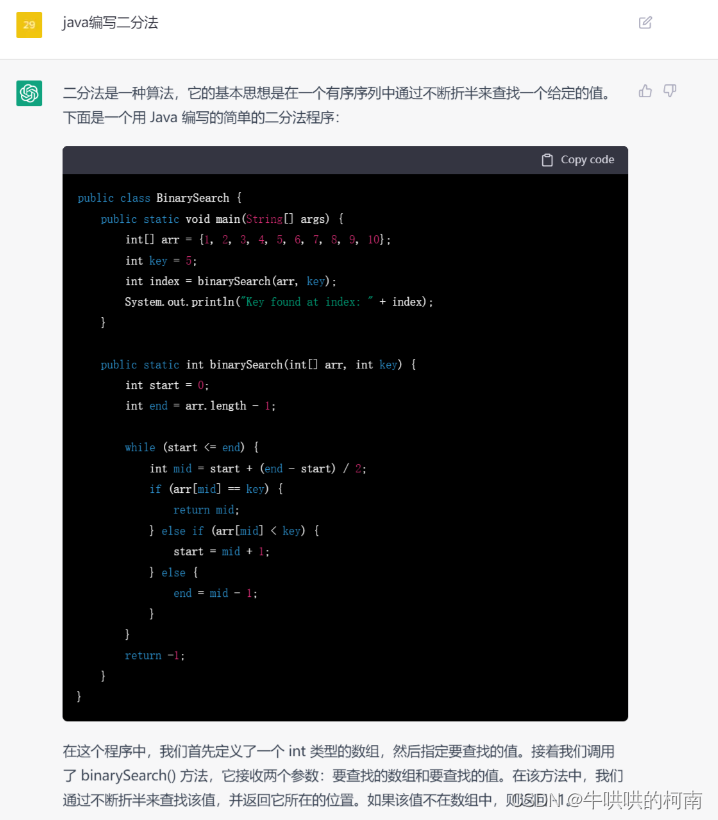The width and height of the screenshot is (718, 820).
Task: Click the line "} else if (arr[mid] < key) {"
Action: point(234,531)
